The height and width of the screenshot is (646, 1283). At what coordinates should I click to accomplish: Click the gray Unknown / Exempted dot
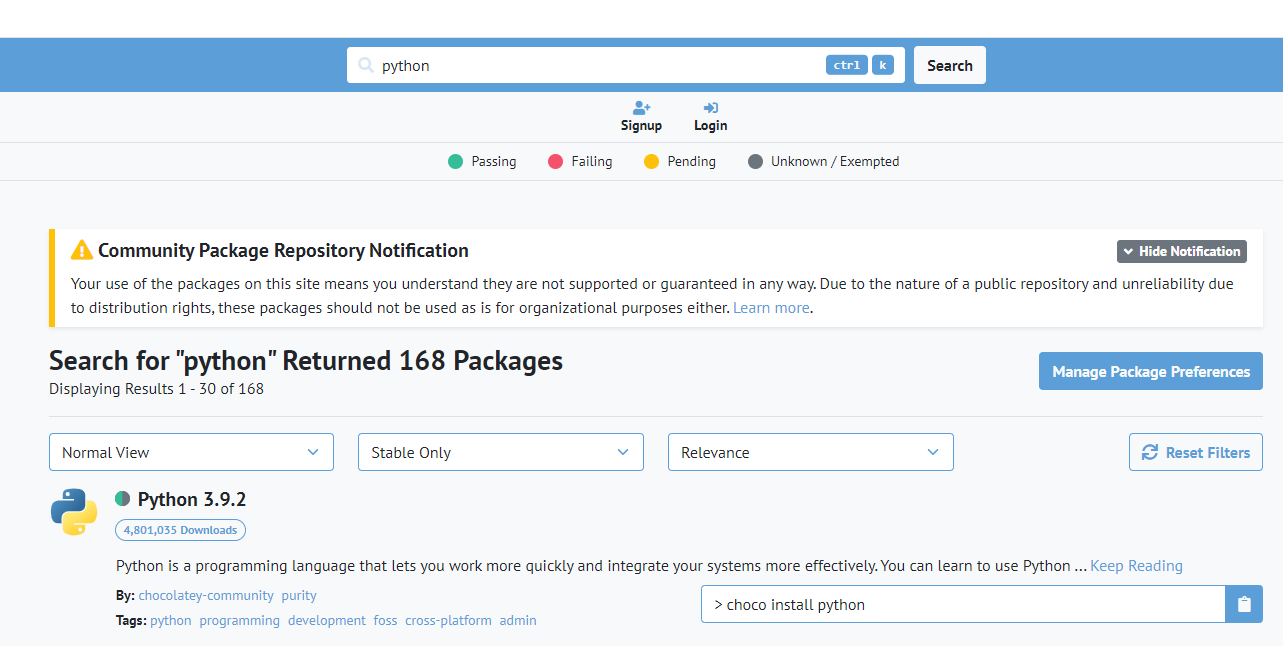[755, 161]
